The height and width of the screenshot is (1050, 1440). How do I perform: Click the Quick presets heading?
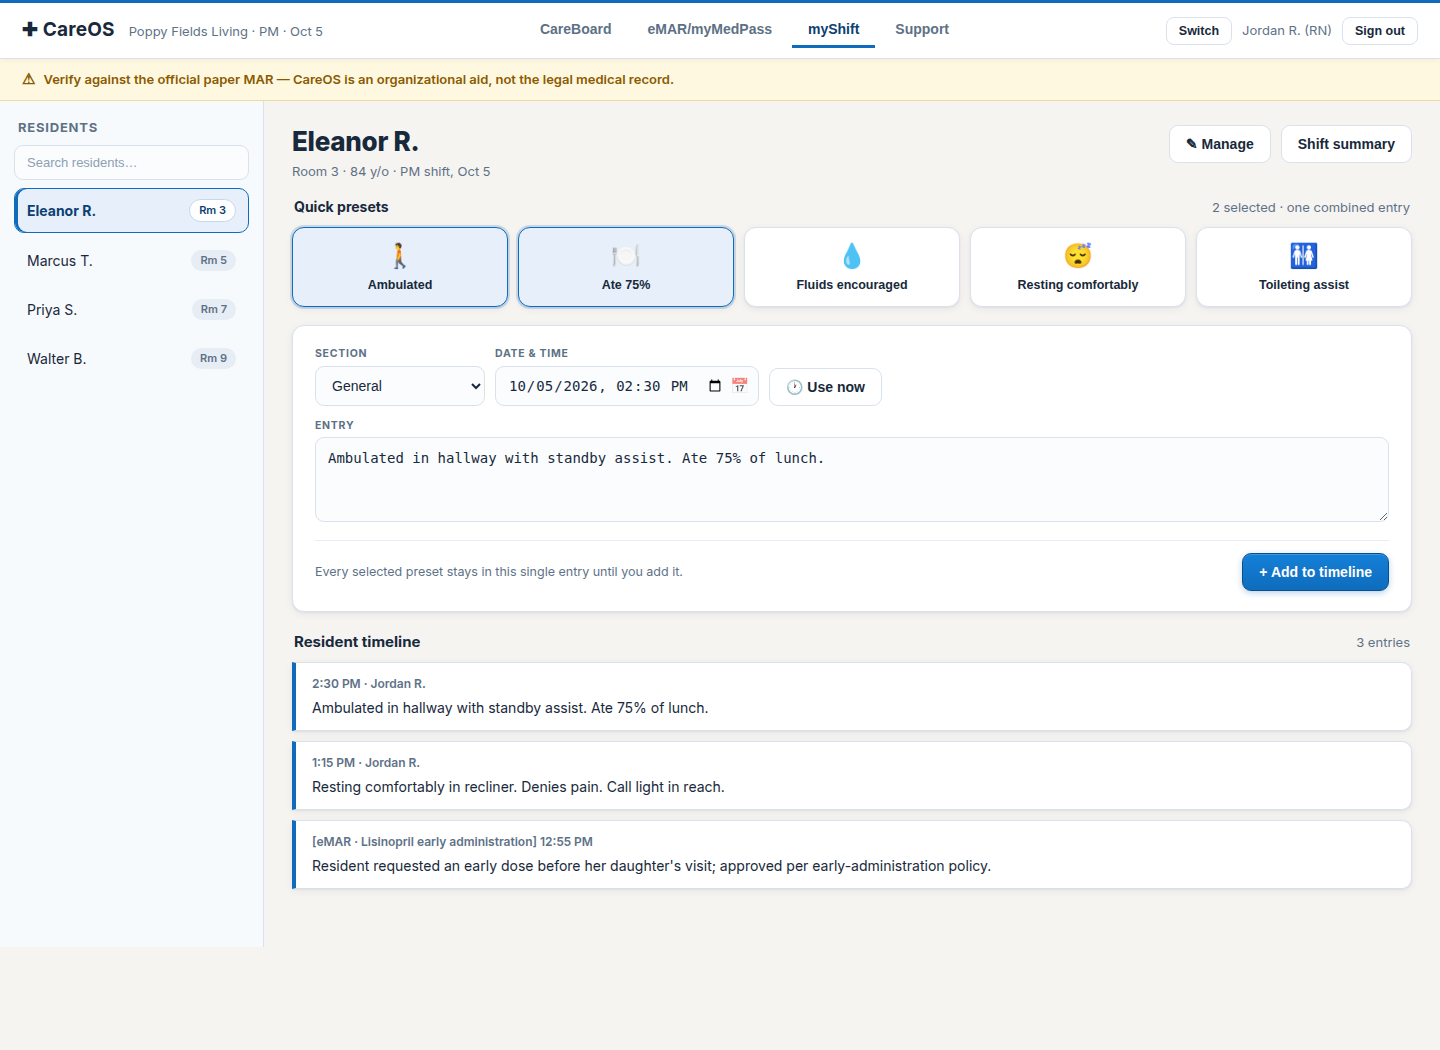pyautogui.click(x=341, y=207)
